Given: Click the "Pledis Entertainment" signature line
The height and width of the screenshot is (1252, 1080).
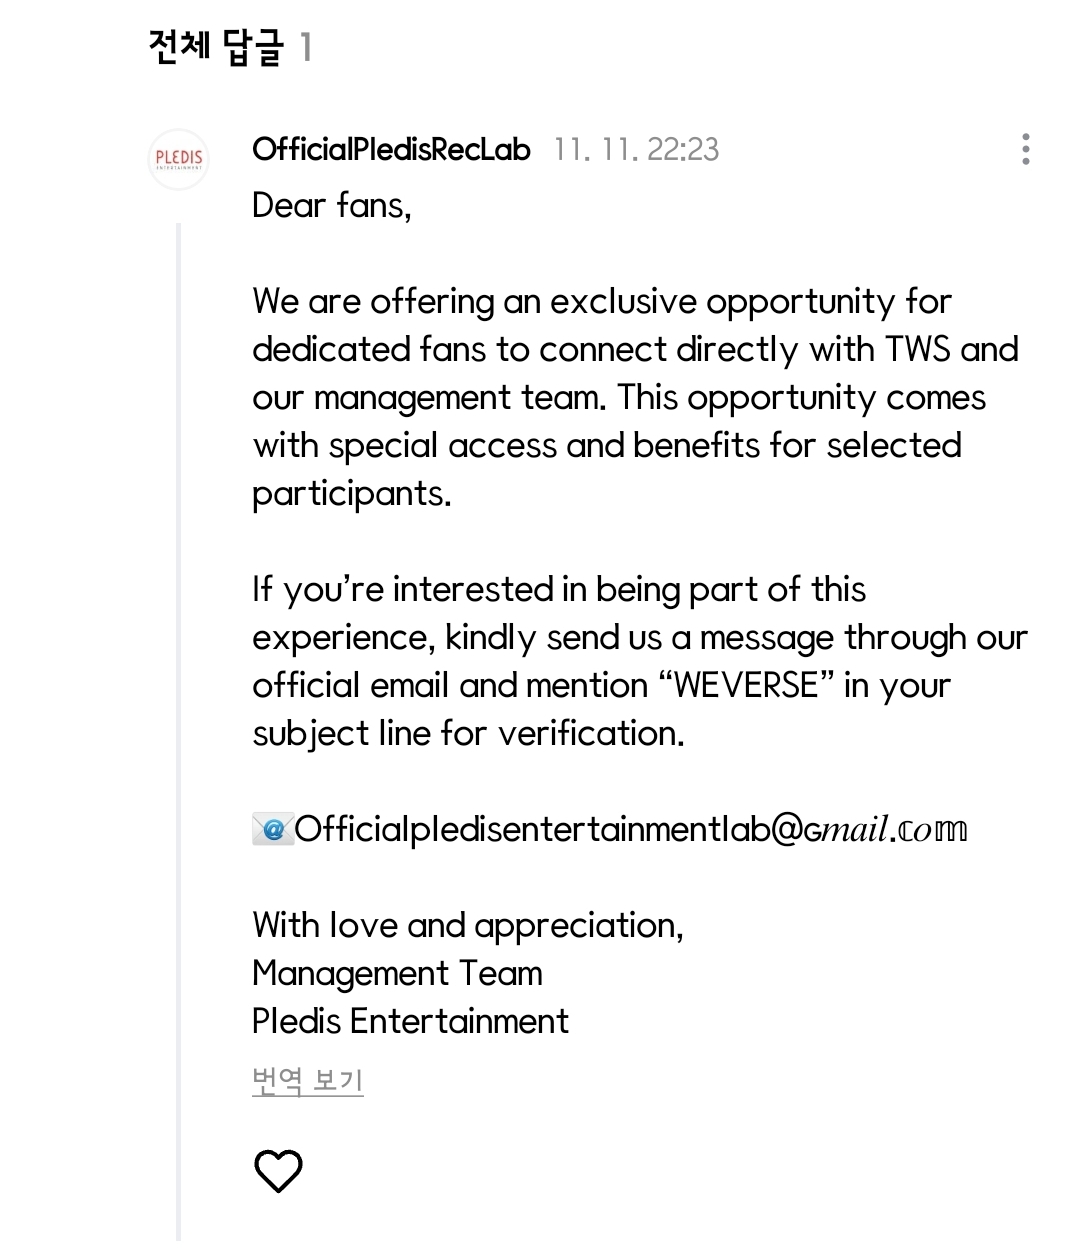Looking at the screenshot, I should 410,1021.
